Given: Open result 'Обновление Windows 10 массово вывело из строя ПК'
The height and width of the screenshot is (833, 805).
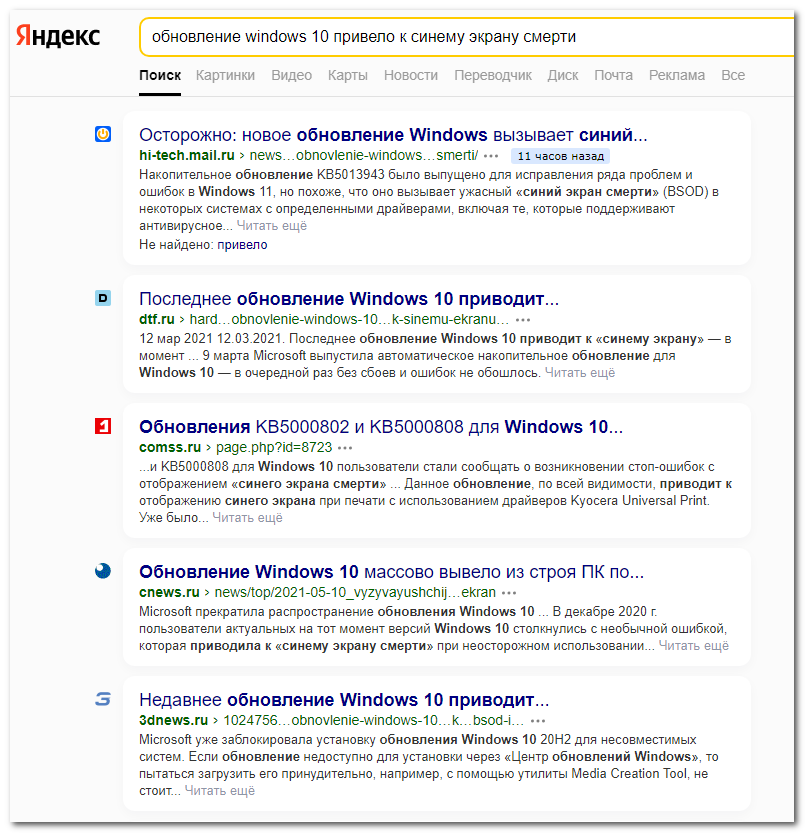Looking at the screenshot, I should coord(391,572).
